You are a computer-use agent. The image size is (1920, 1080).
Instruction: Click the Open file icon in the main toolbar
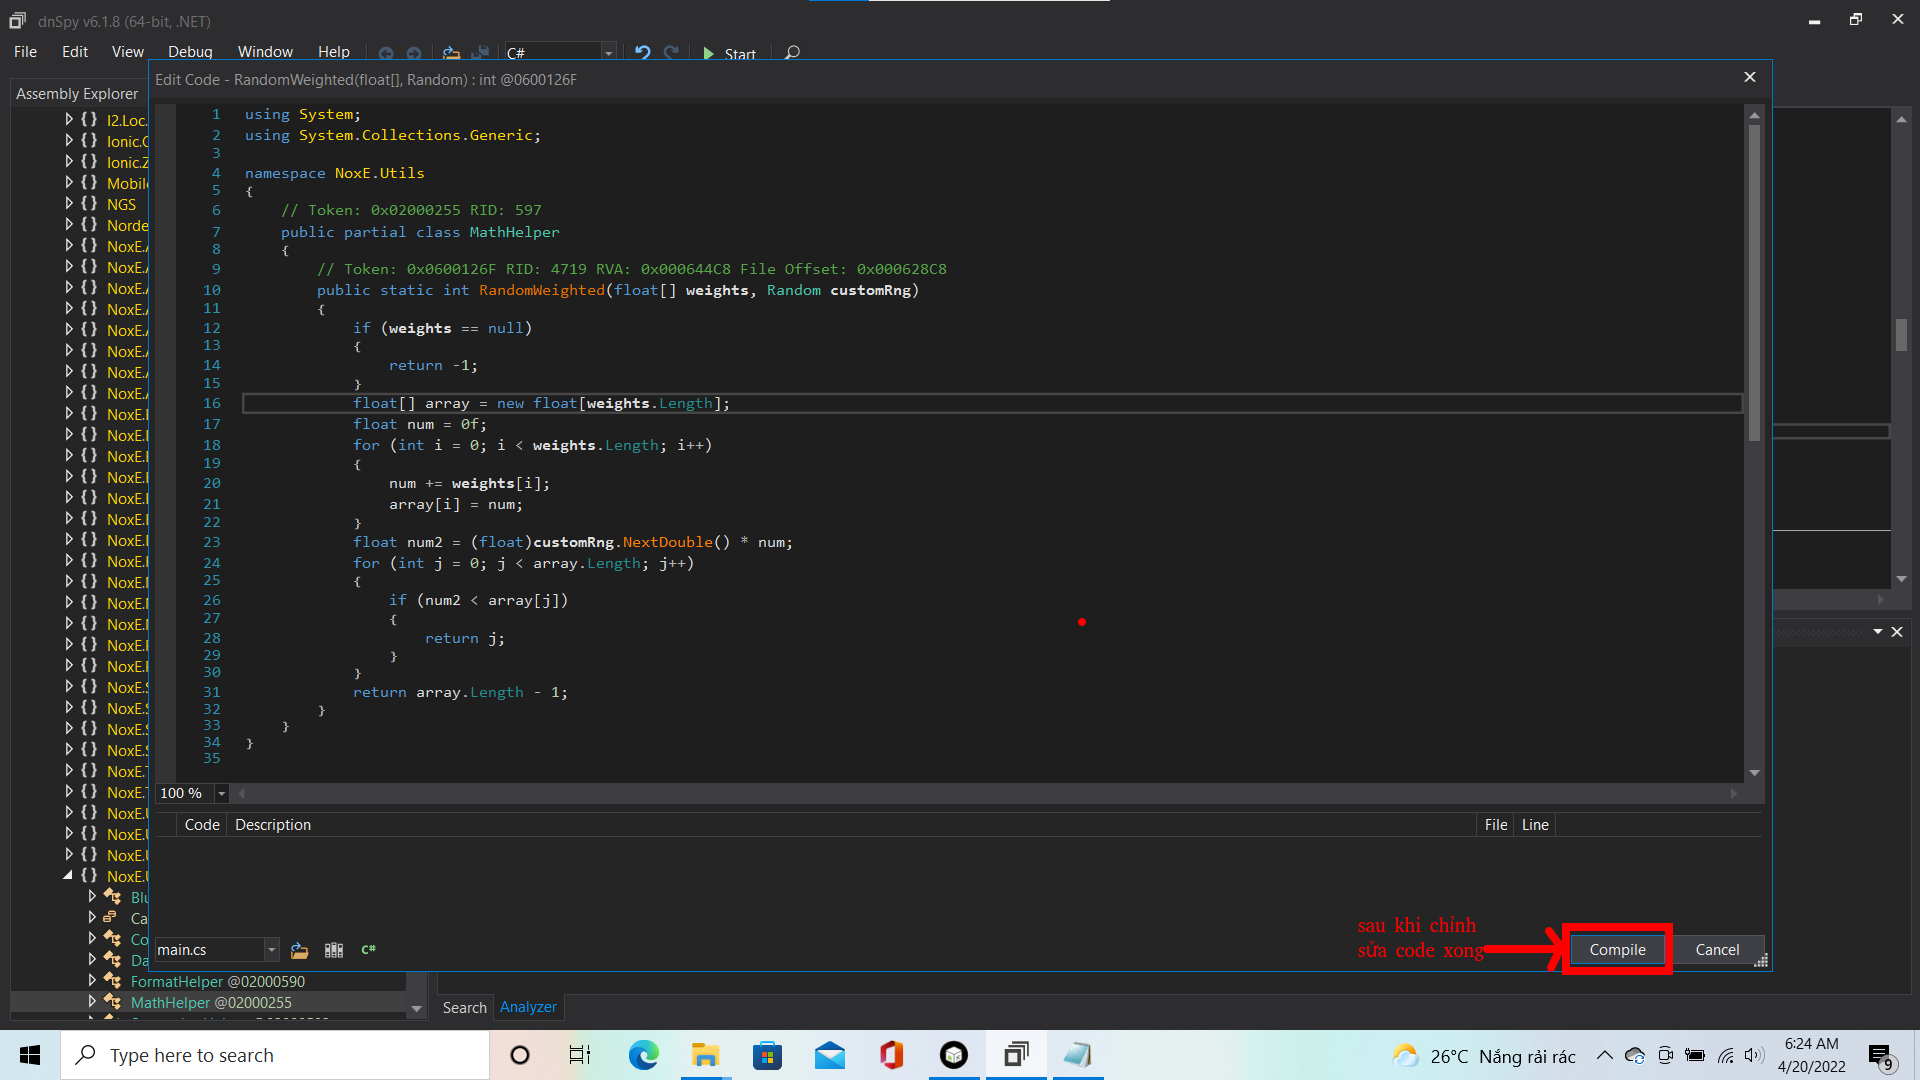(451, 53)
